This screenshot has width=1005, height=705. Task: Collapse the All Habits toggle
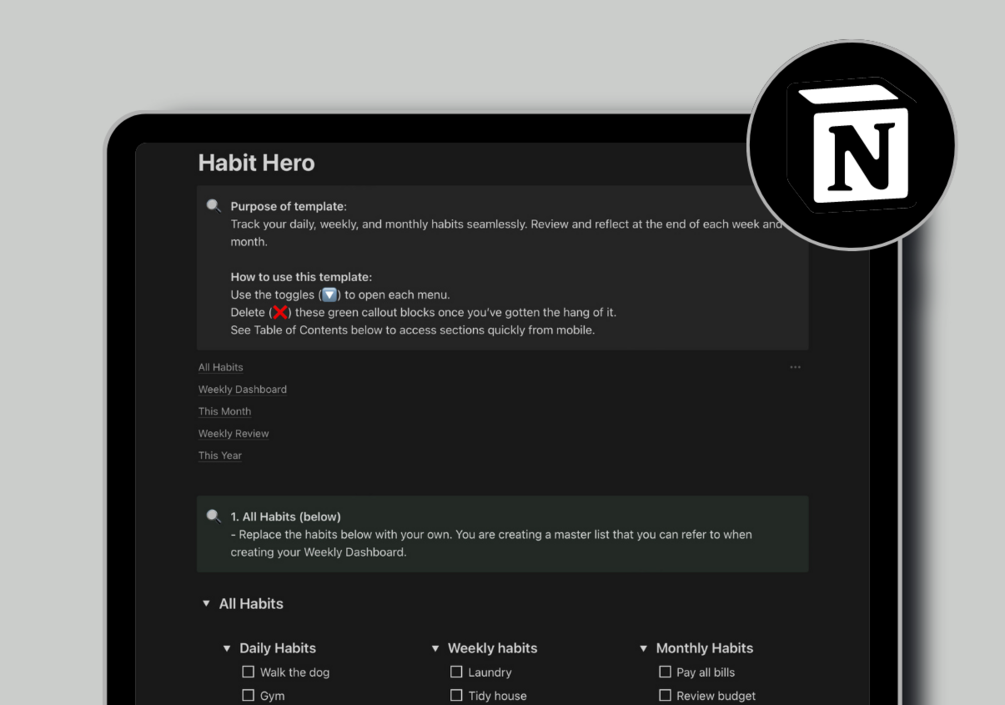click(206, 604)
